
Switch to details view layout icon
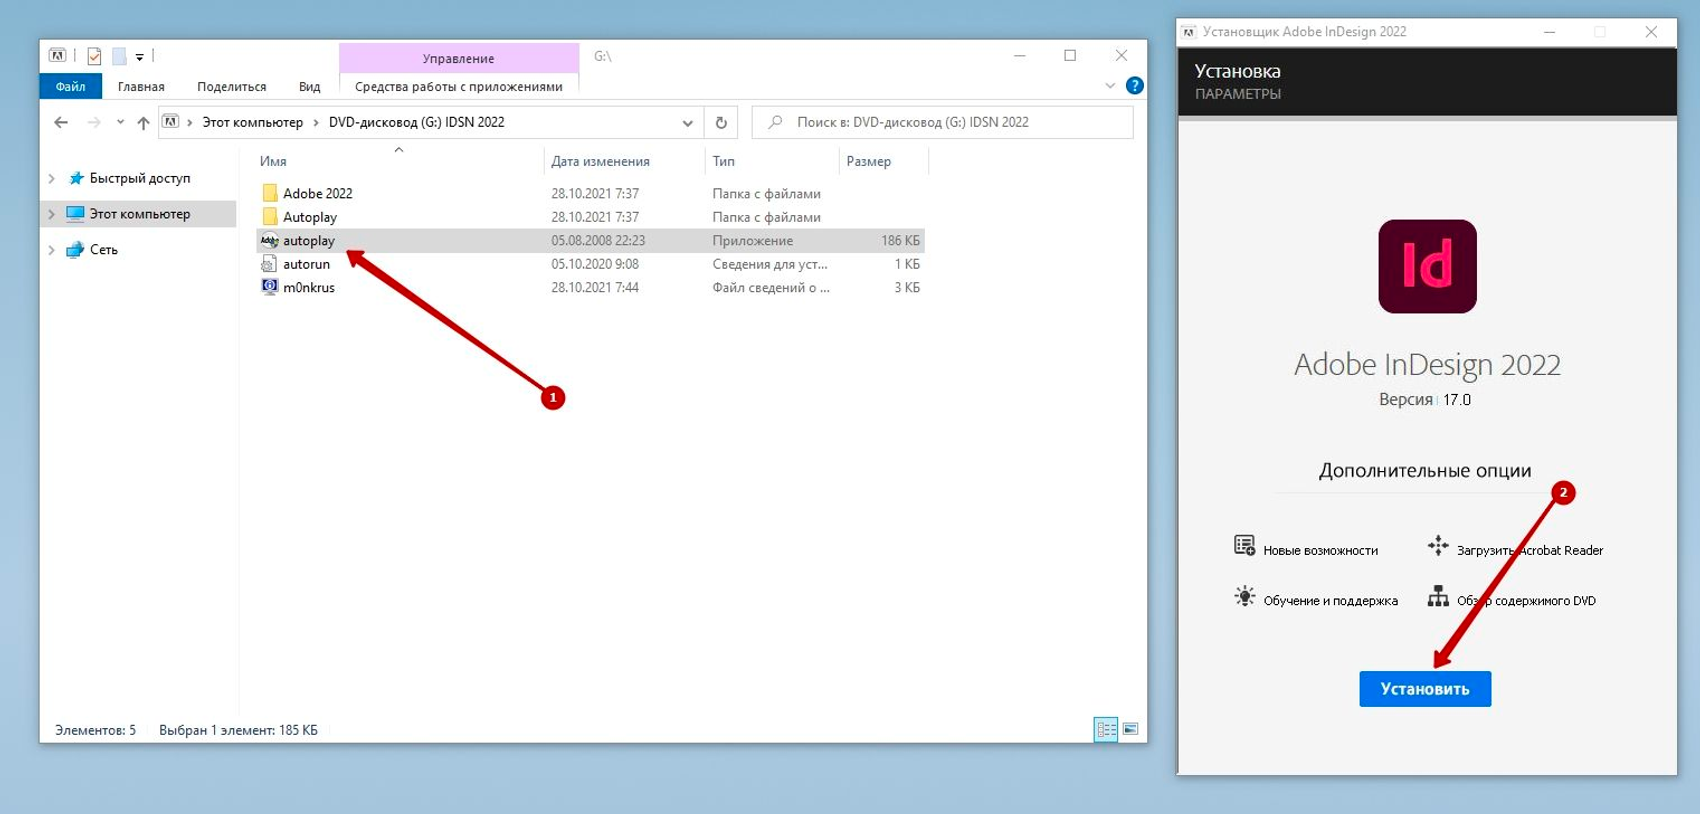pos(1106,729)
